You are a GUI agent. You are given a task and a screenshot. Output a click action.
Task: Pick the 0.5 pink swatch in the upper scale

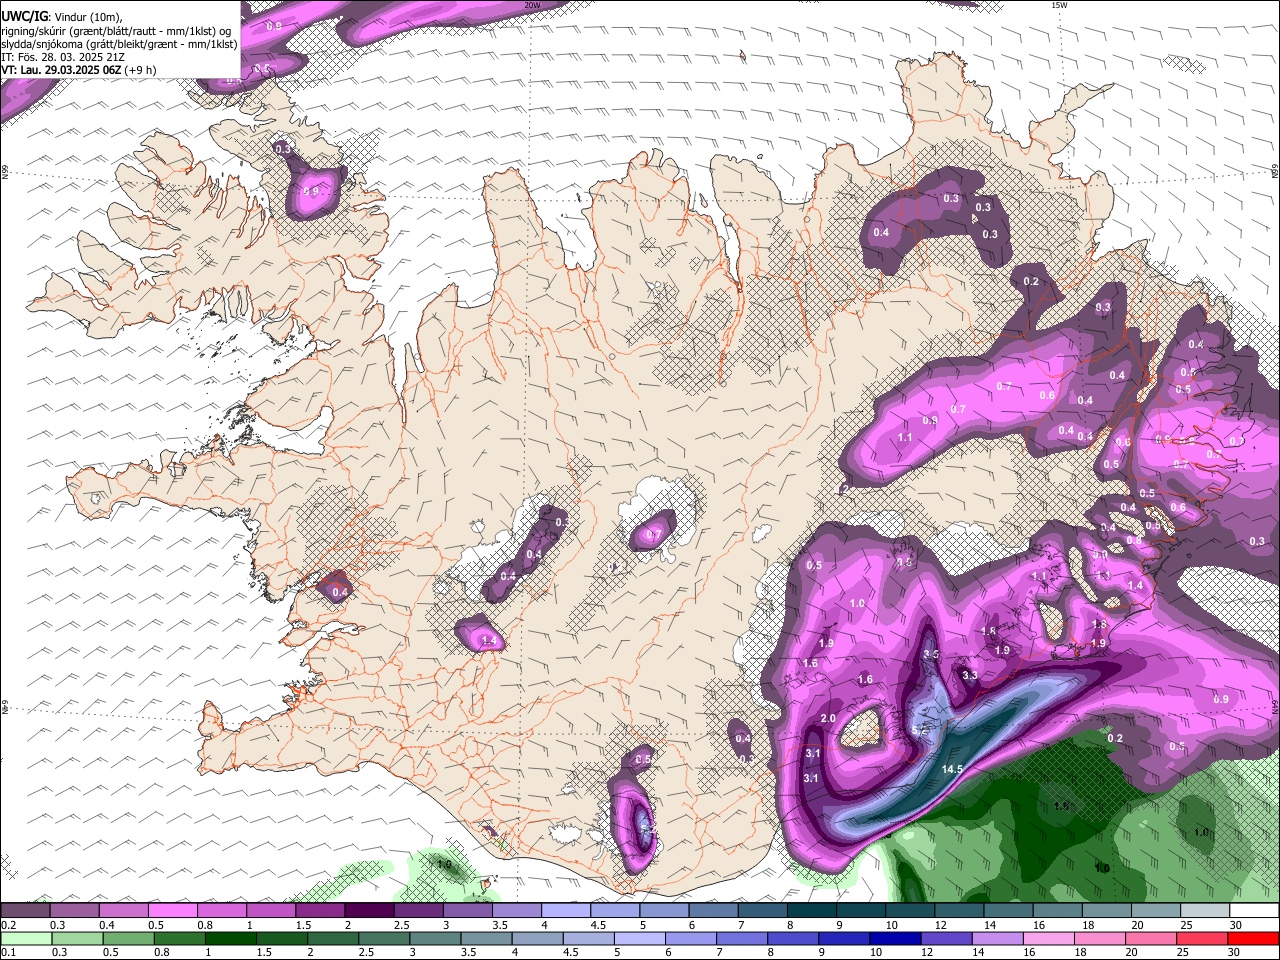[x=172, y=911]
